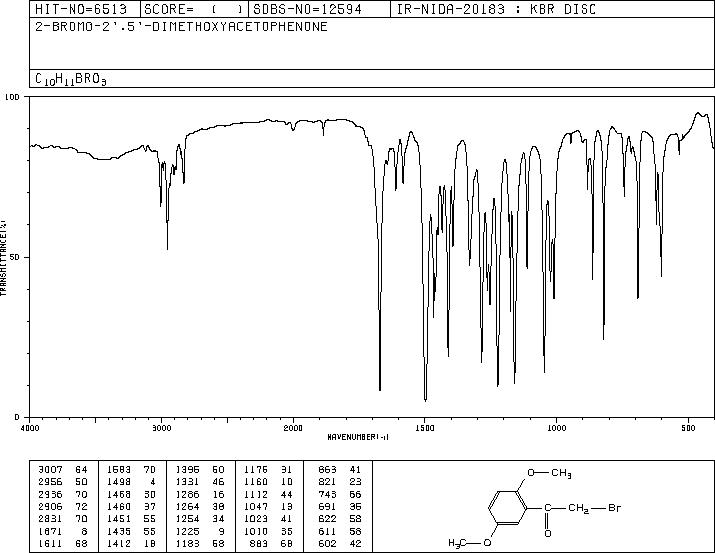Click the 2000 x-axis tick label

coord(293,428)
